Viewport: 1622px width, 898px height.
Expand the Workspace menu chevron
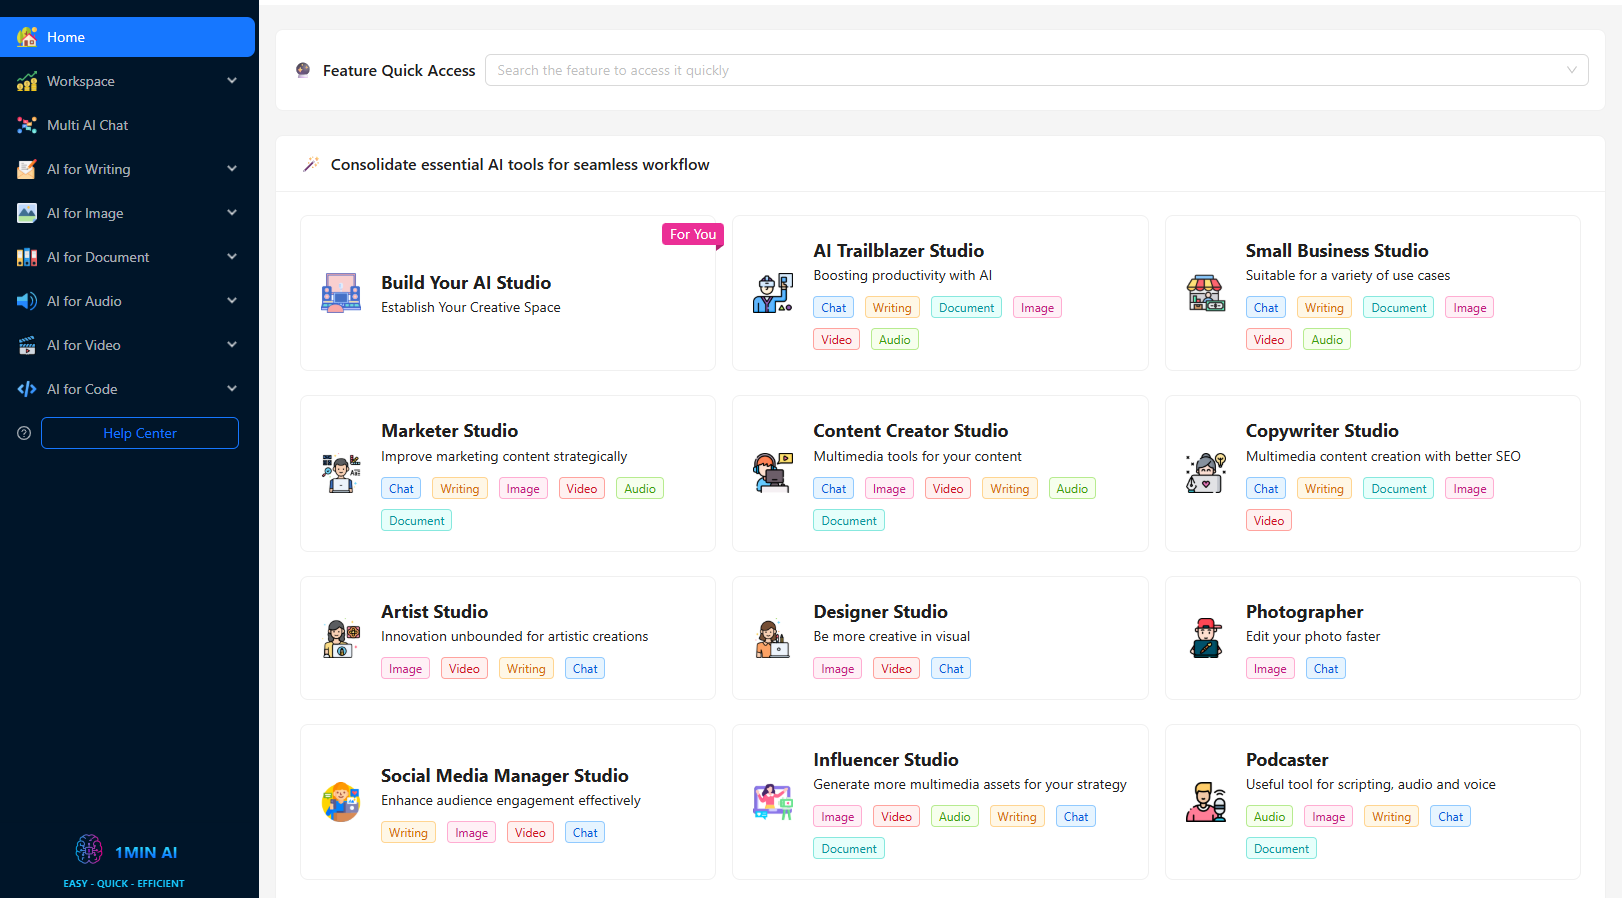[x=232, y=81]
